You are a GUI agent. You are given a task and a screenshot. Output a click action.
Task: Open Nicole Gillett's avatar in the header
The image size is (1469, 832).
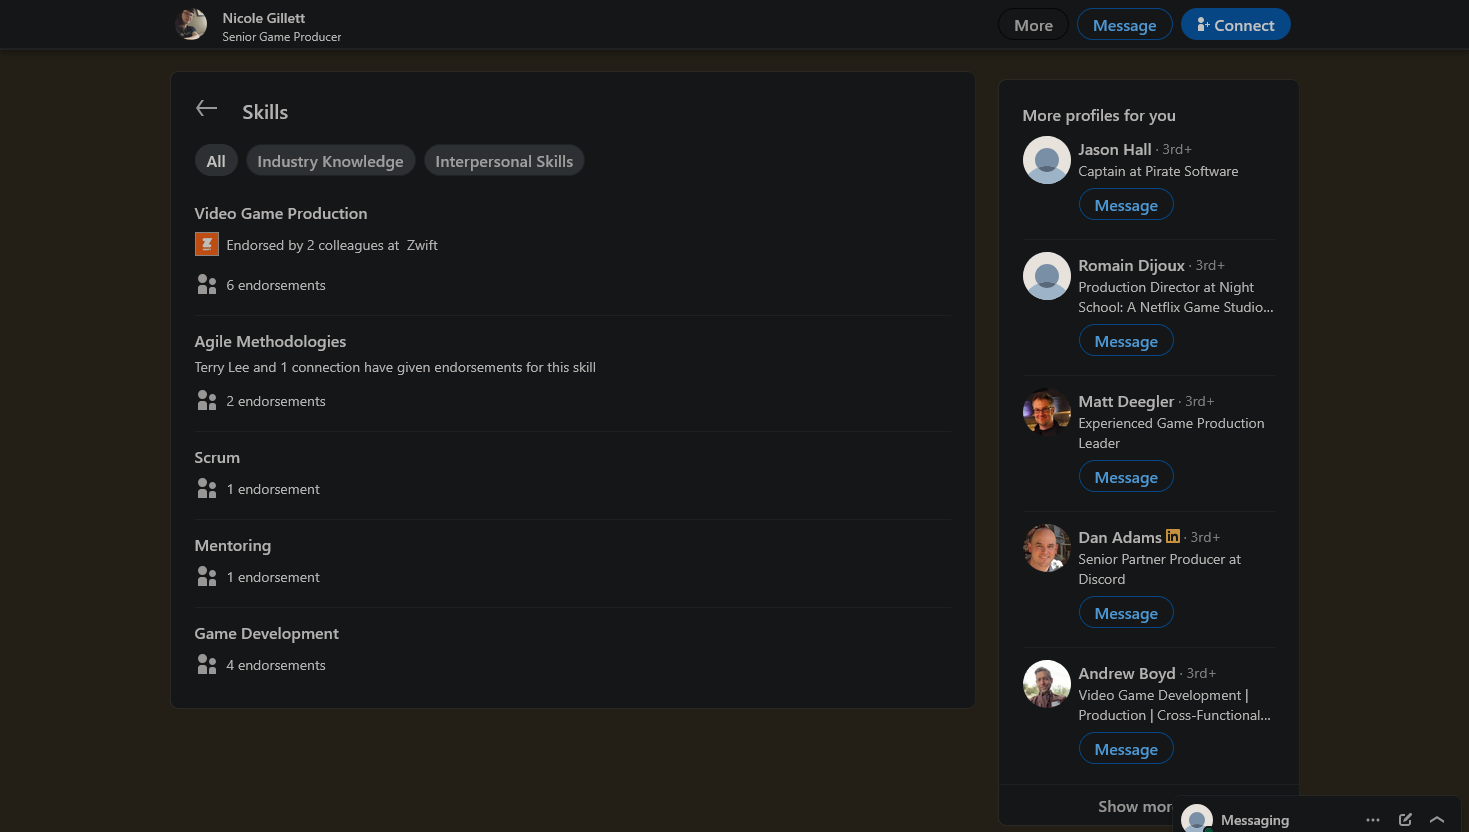(x=191, y=24)
